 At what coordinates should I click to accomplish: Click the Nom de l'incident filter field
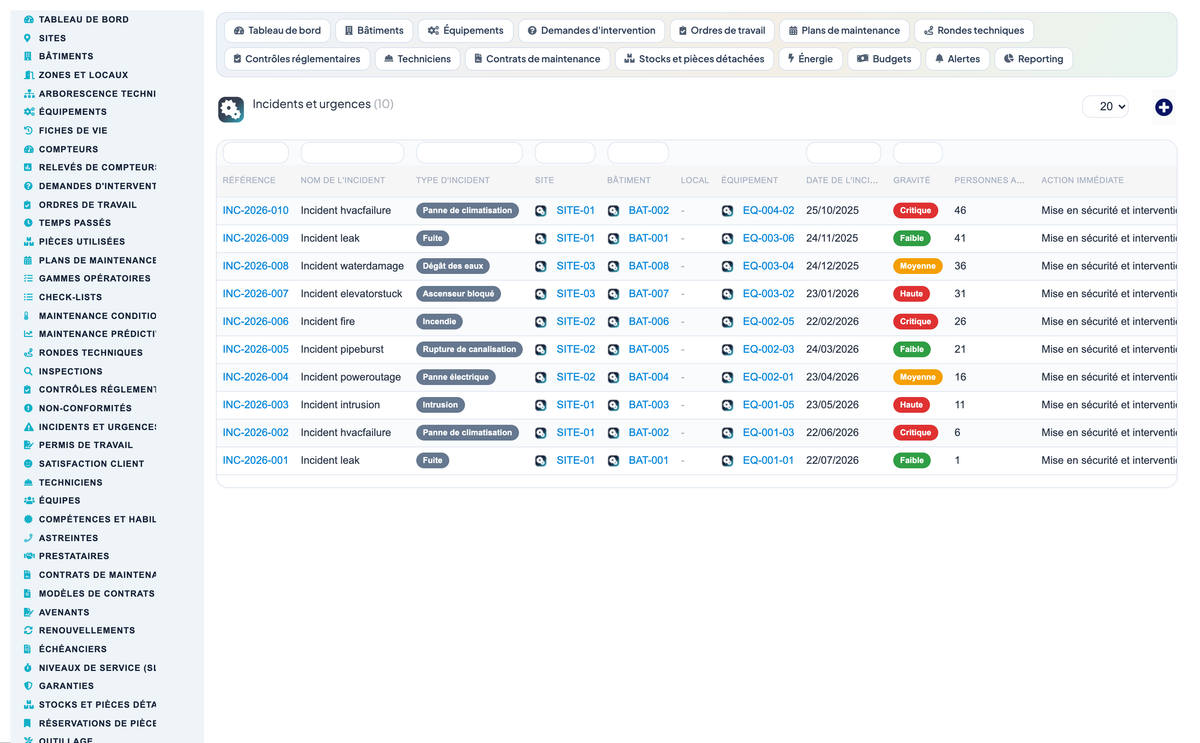(x=352, y=153)
